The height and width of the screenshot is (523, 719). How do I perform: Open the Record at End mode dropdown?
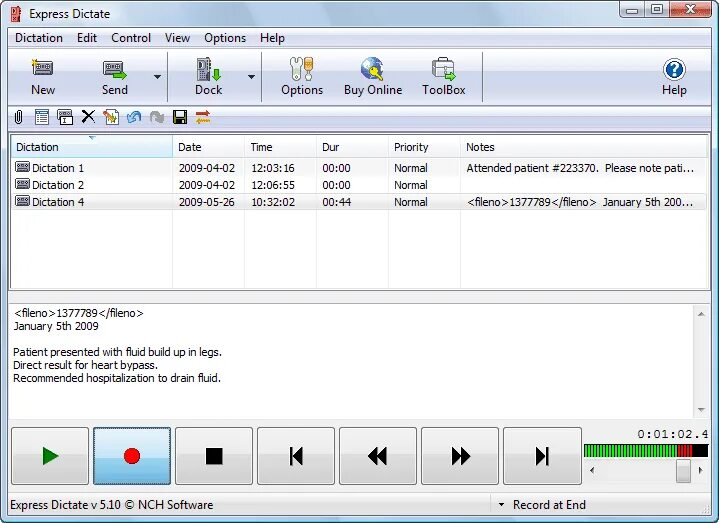[x=501, y=505]
